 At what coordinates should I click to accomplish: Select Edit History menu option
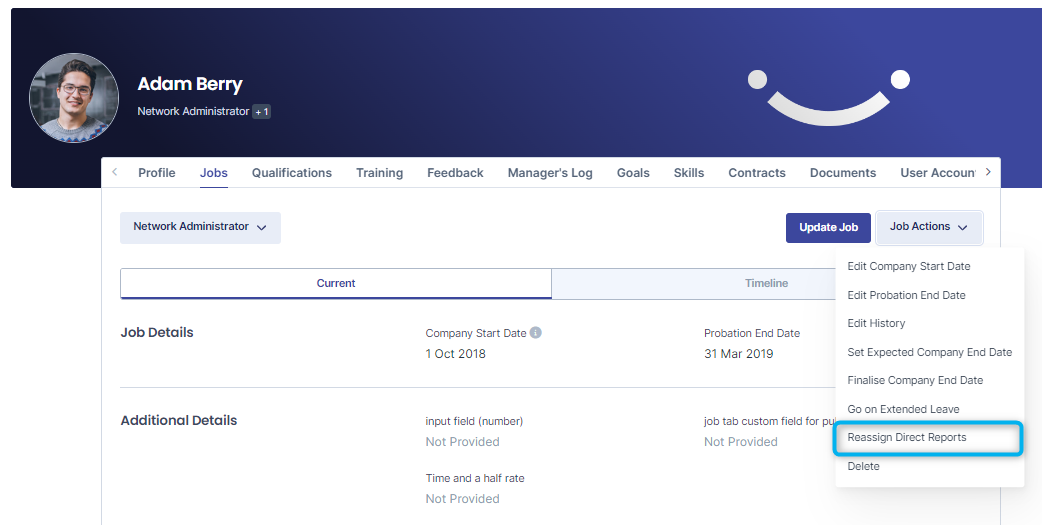point(876,323)
